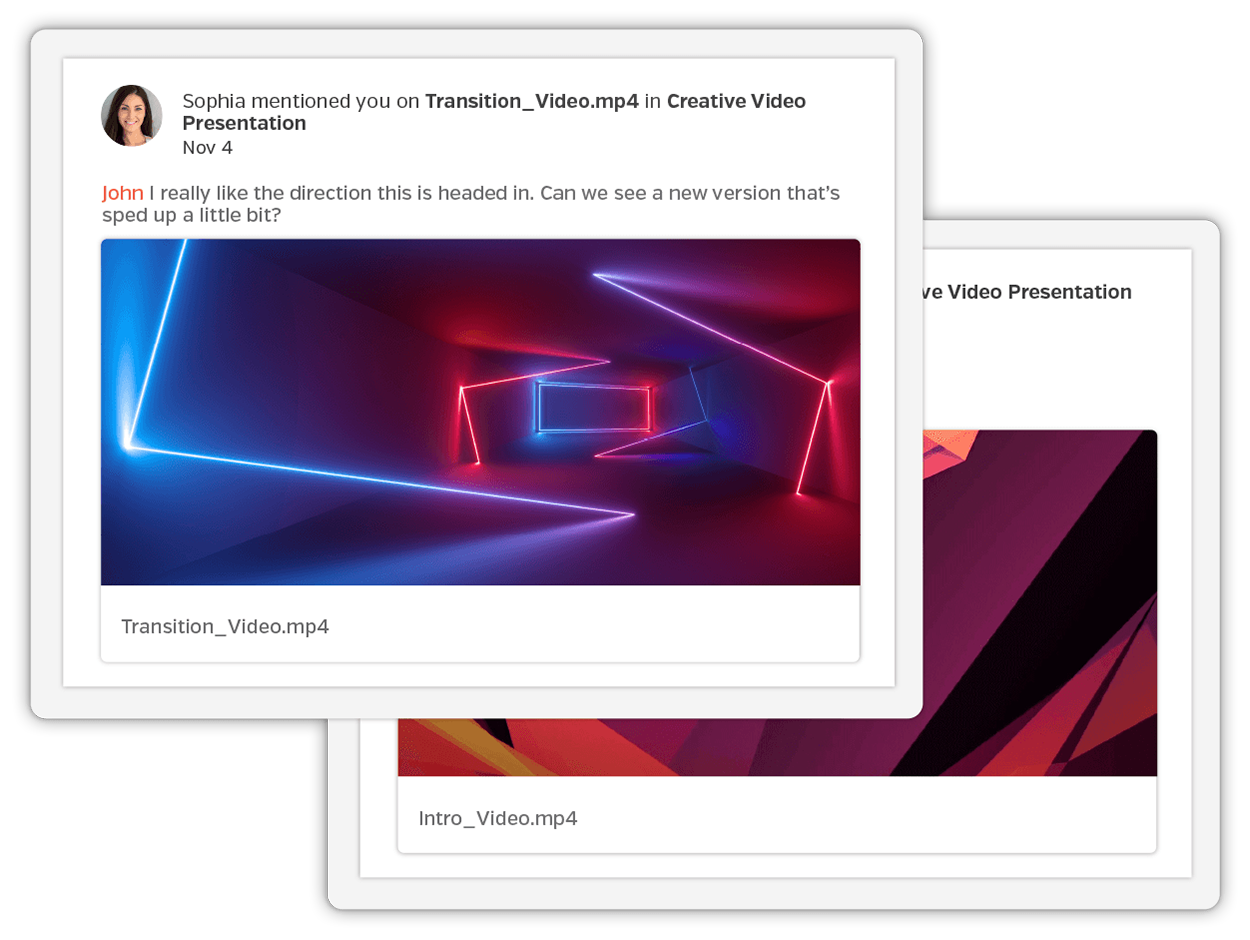Open the bold Transition_Video.mp4 link in header
This screenshot has height=940, width=1250.
pyautogui.click(x=531, y=101)
